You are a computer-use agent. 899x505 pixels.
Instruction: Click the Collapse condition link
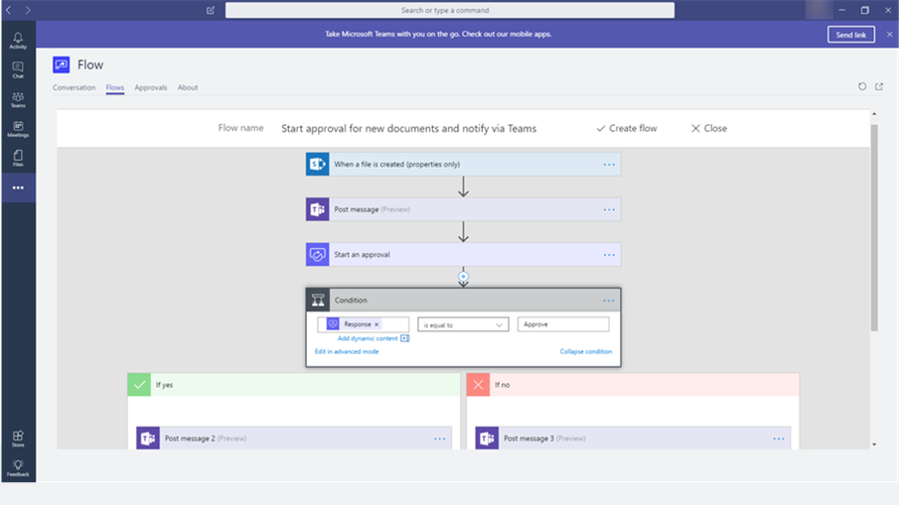pos(585,352)
